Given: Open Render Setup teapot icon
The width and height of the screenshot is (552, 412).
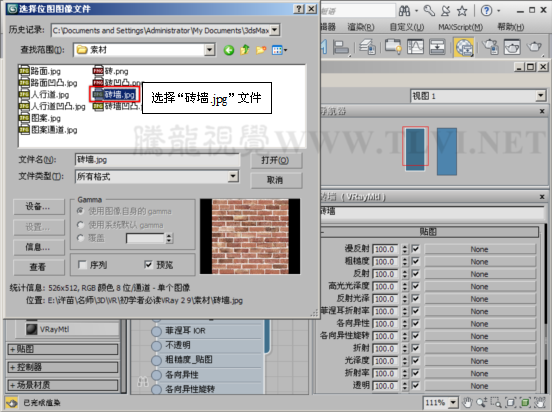Looking at the screenshot, I should 490,47.
